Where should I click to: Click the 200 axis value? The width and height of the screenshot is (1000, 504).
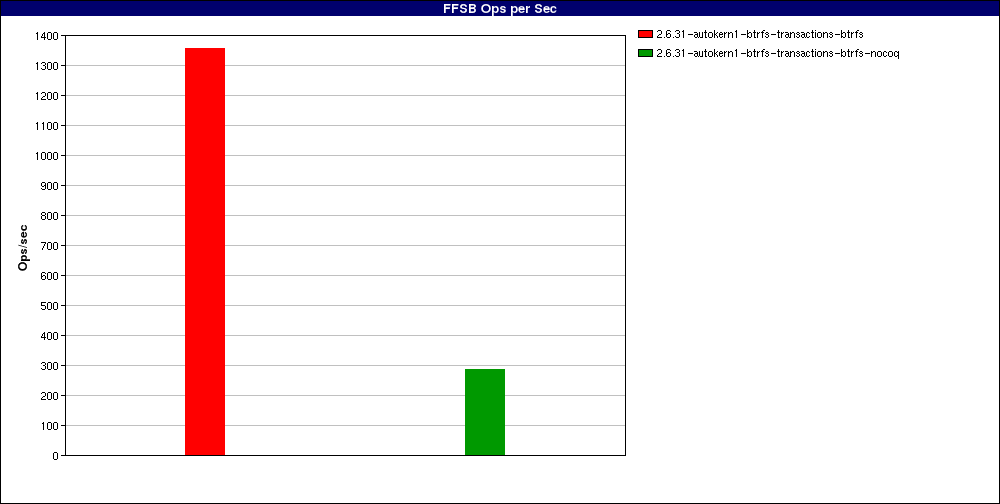click(49, 396)
